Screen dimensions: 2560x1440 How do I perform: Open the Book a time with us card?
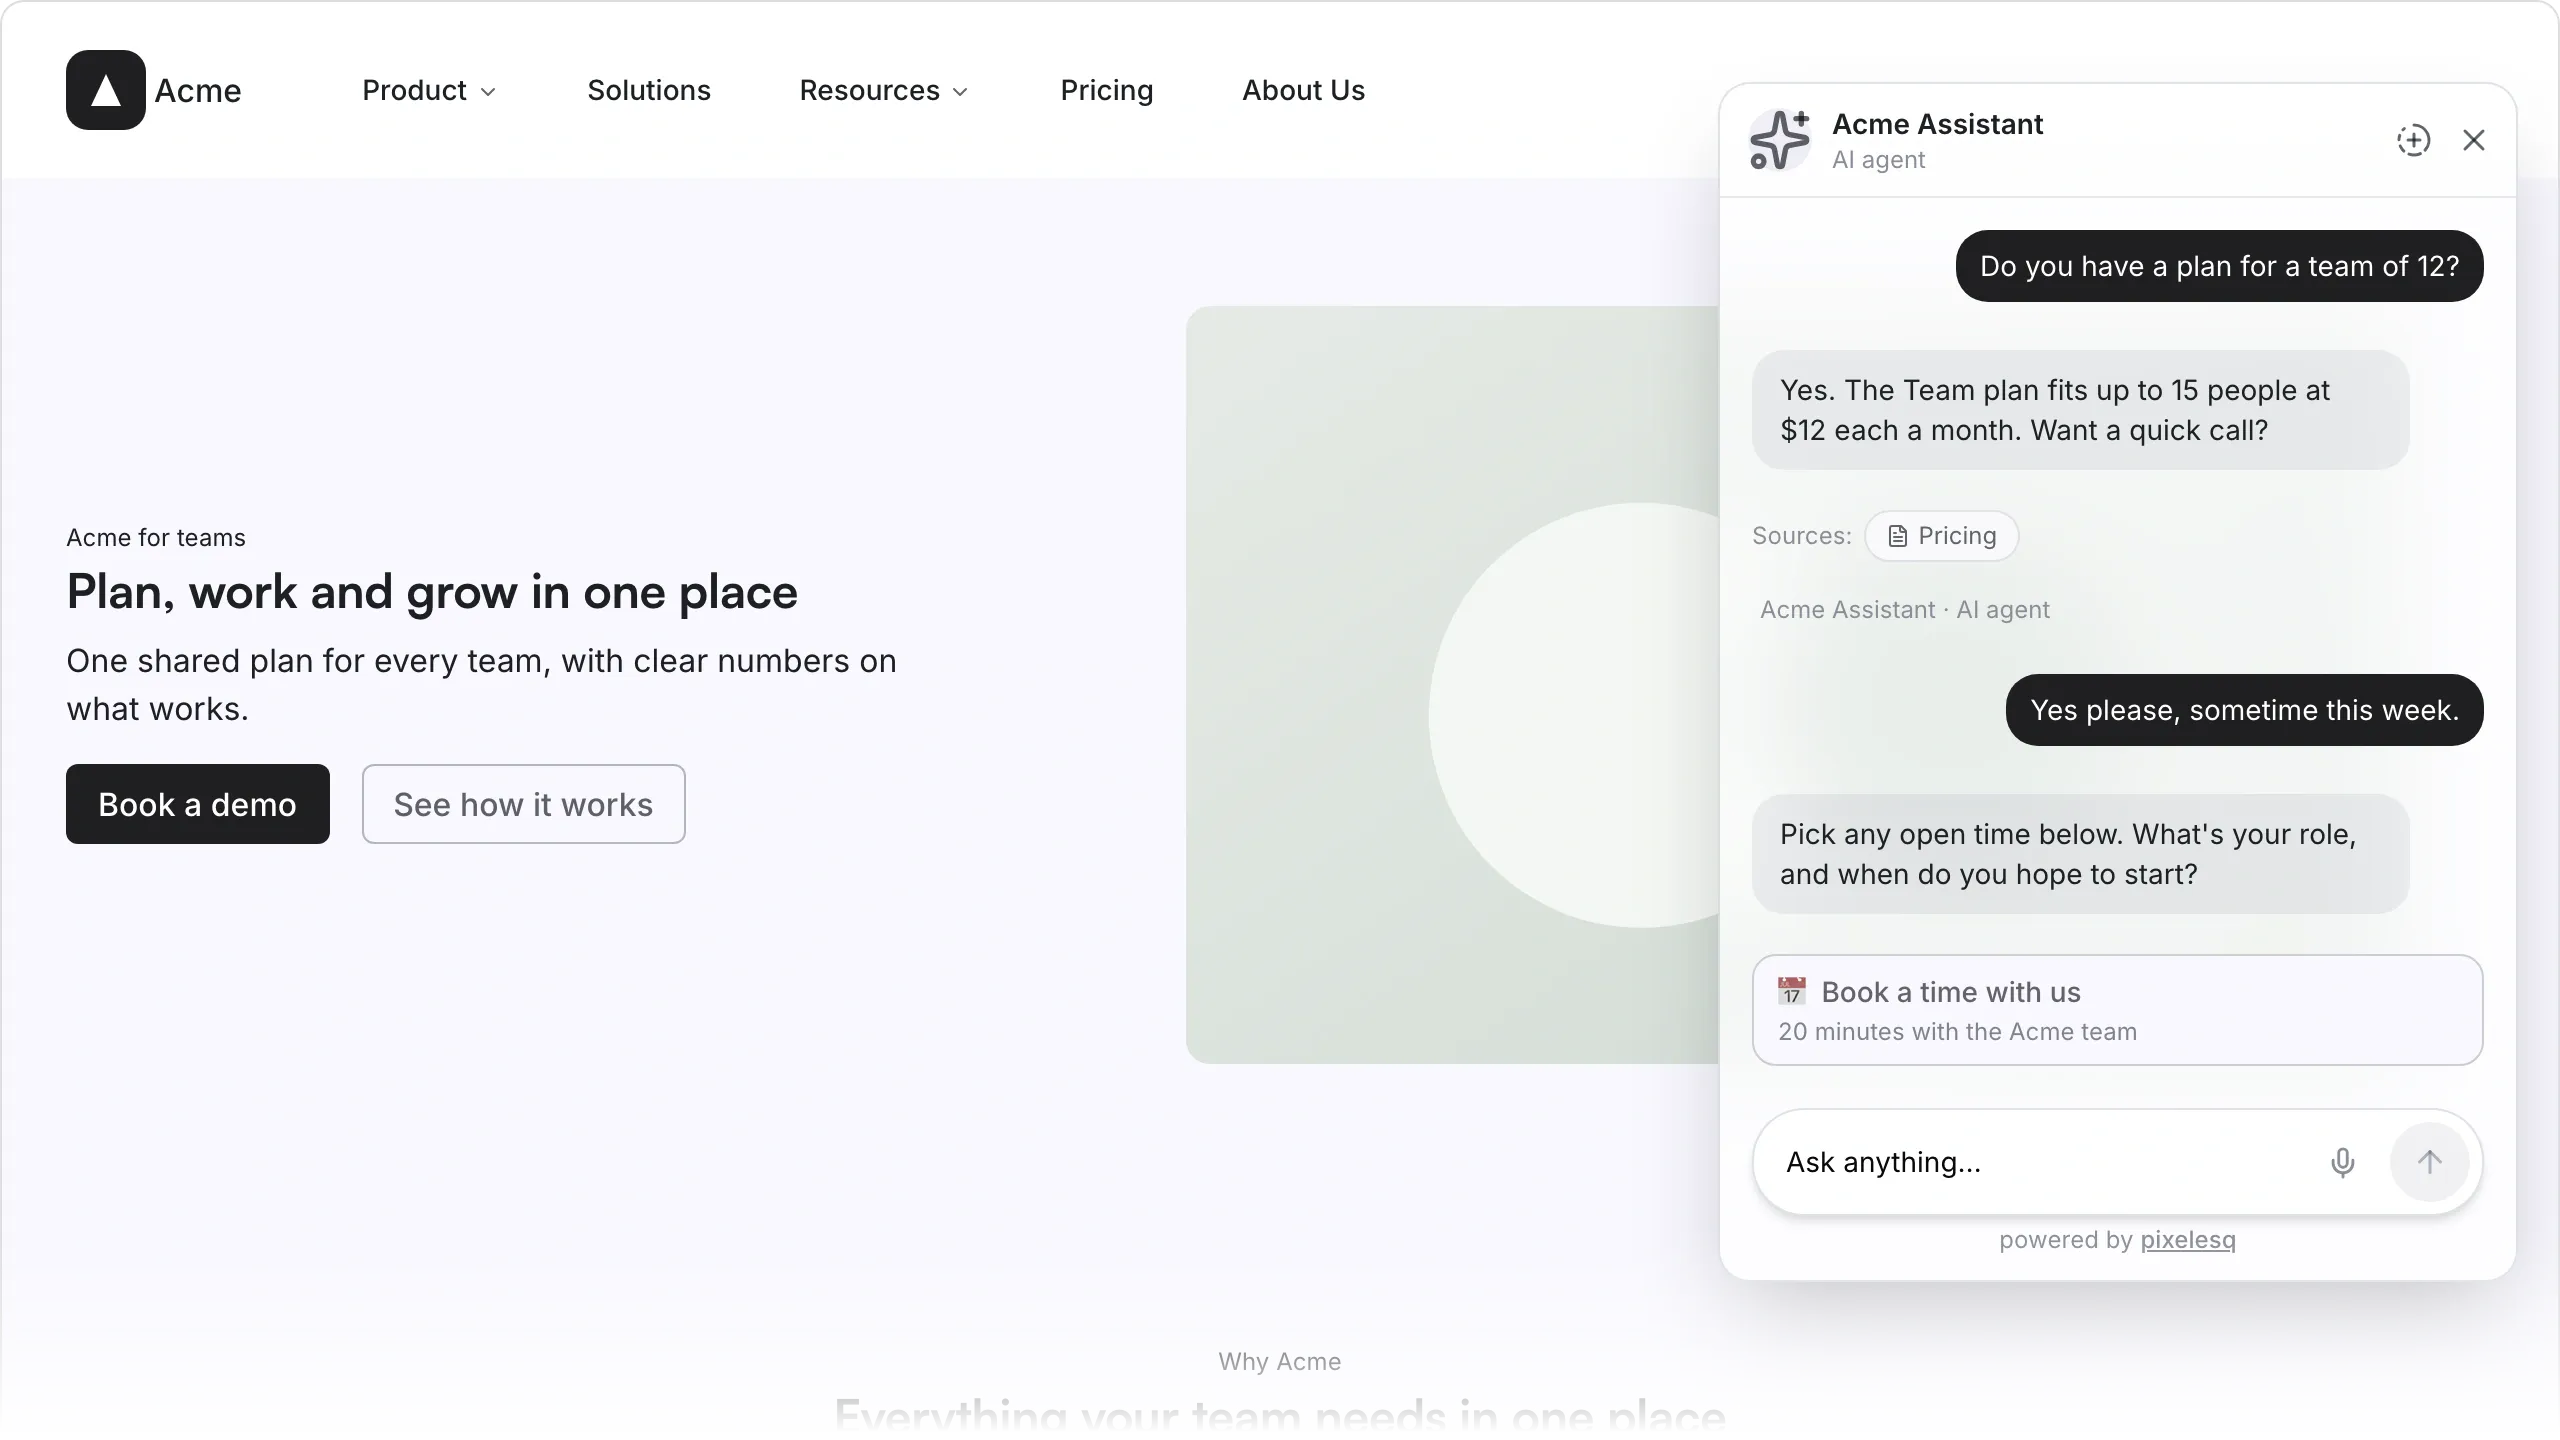[2117, 1010]
